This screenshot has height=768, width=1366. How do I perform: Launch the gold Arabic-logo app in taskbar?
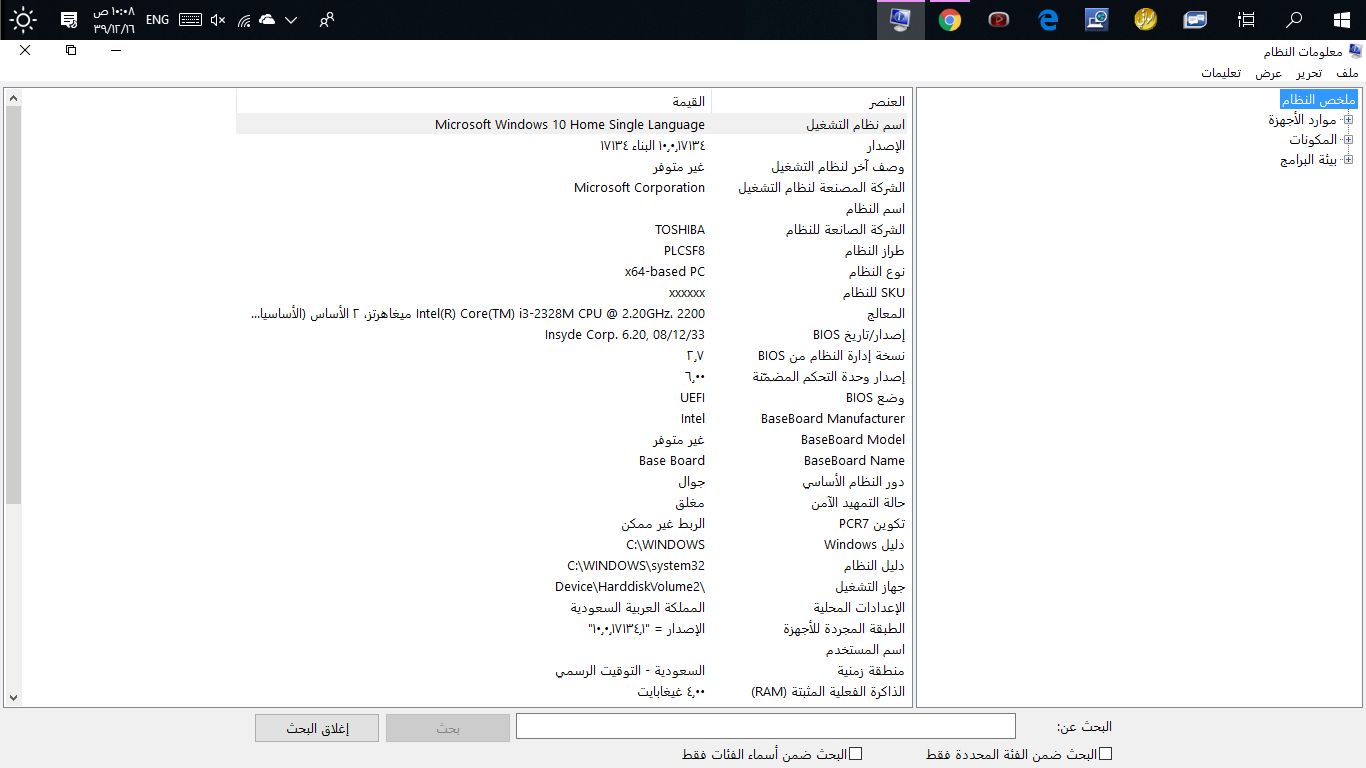coord(1146,19)
